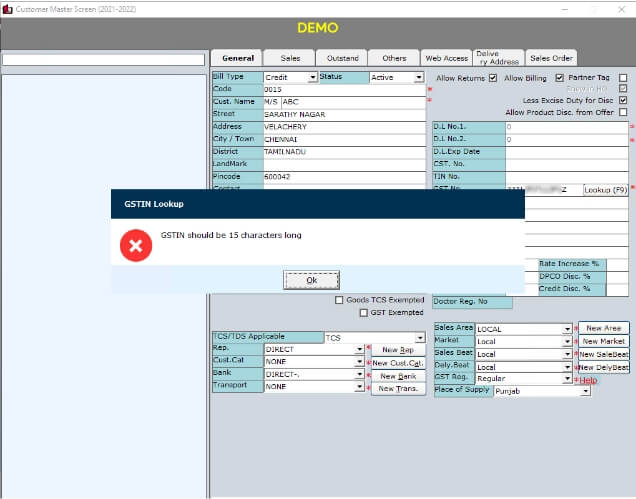Click the Street field SARATHY NAGAR
This screenshot has height=499, width=636.
[344, 114]
